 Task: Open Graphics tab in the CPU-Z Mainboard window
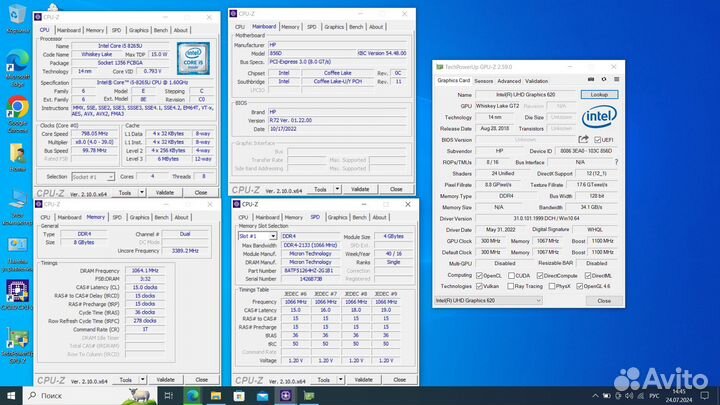[334, 27]
